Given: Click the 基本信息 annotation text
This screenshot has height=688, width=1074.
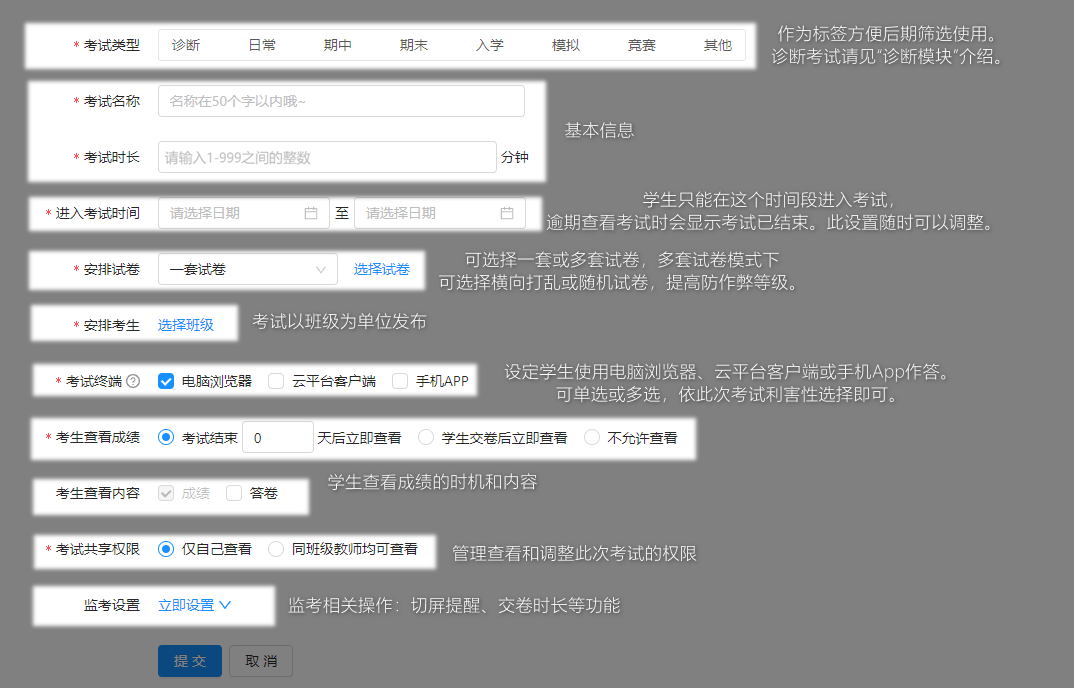Looking at the screenshot, I should pos(599,130).
